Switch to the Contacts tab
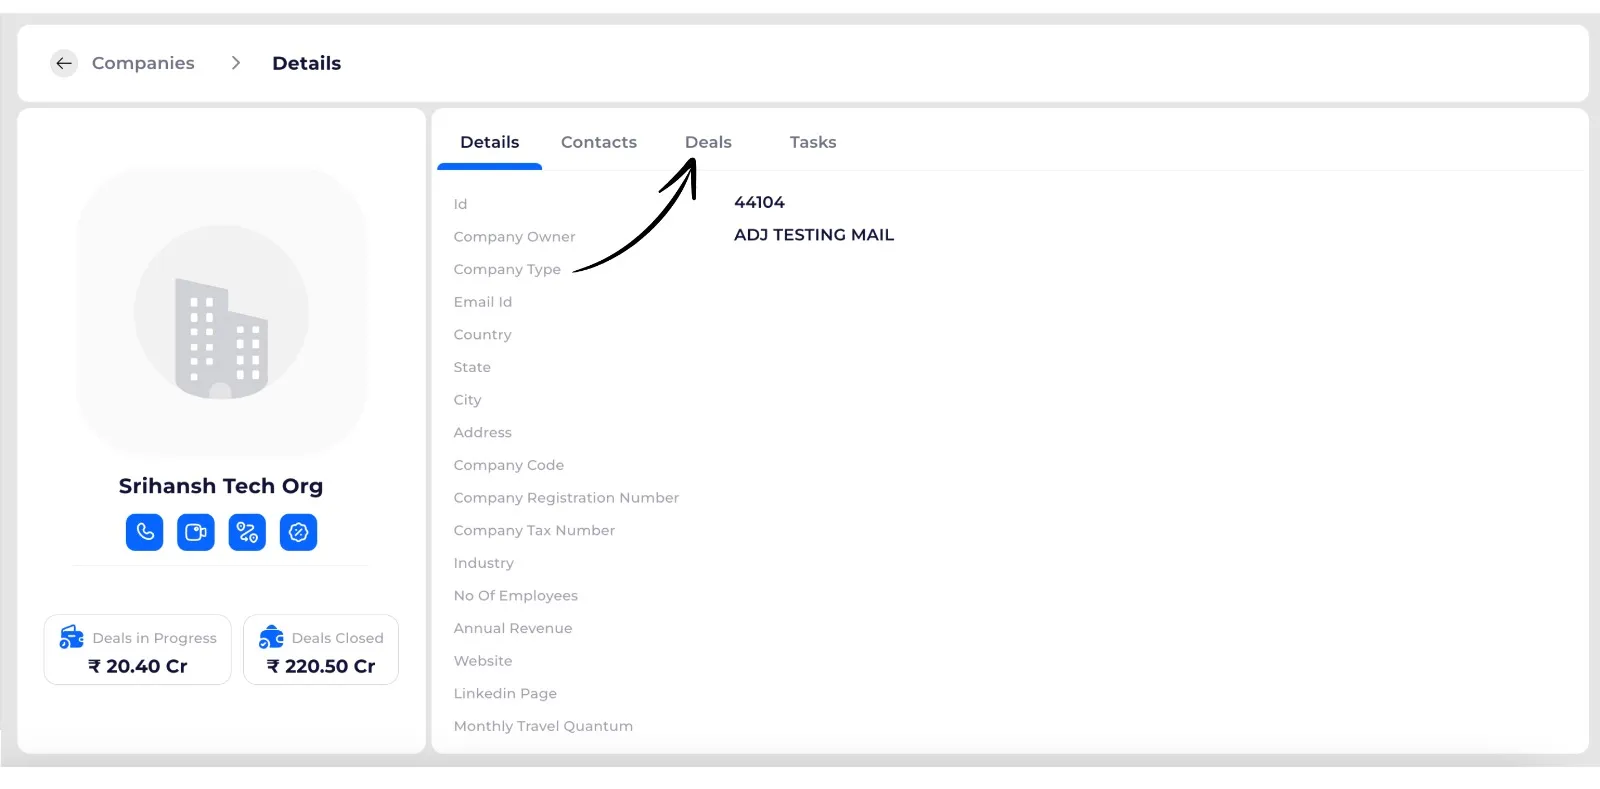 point(599,142)
